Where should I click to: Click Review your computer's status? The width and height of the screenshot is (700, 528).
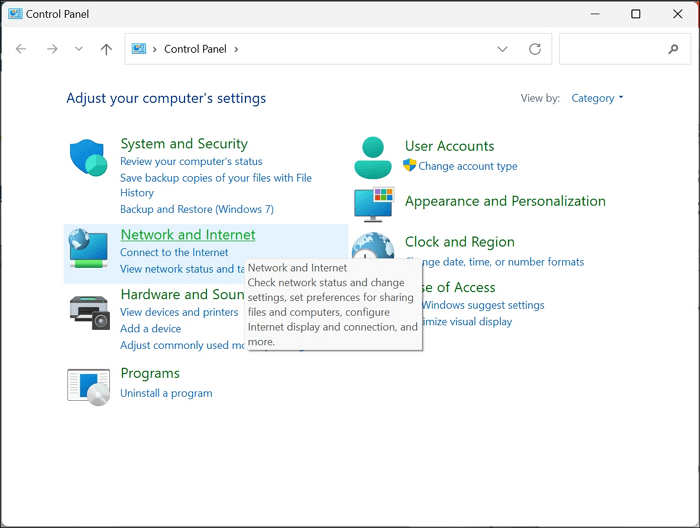191,161
